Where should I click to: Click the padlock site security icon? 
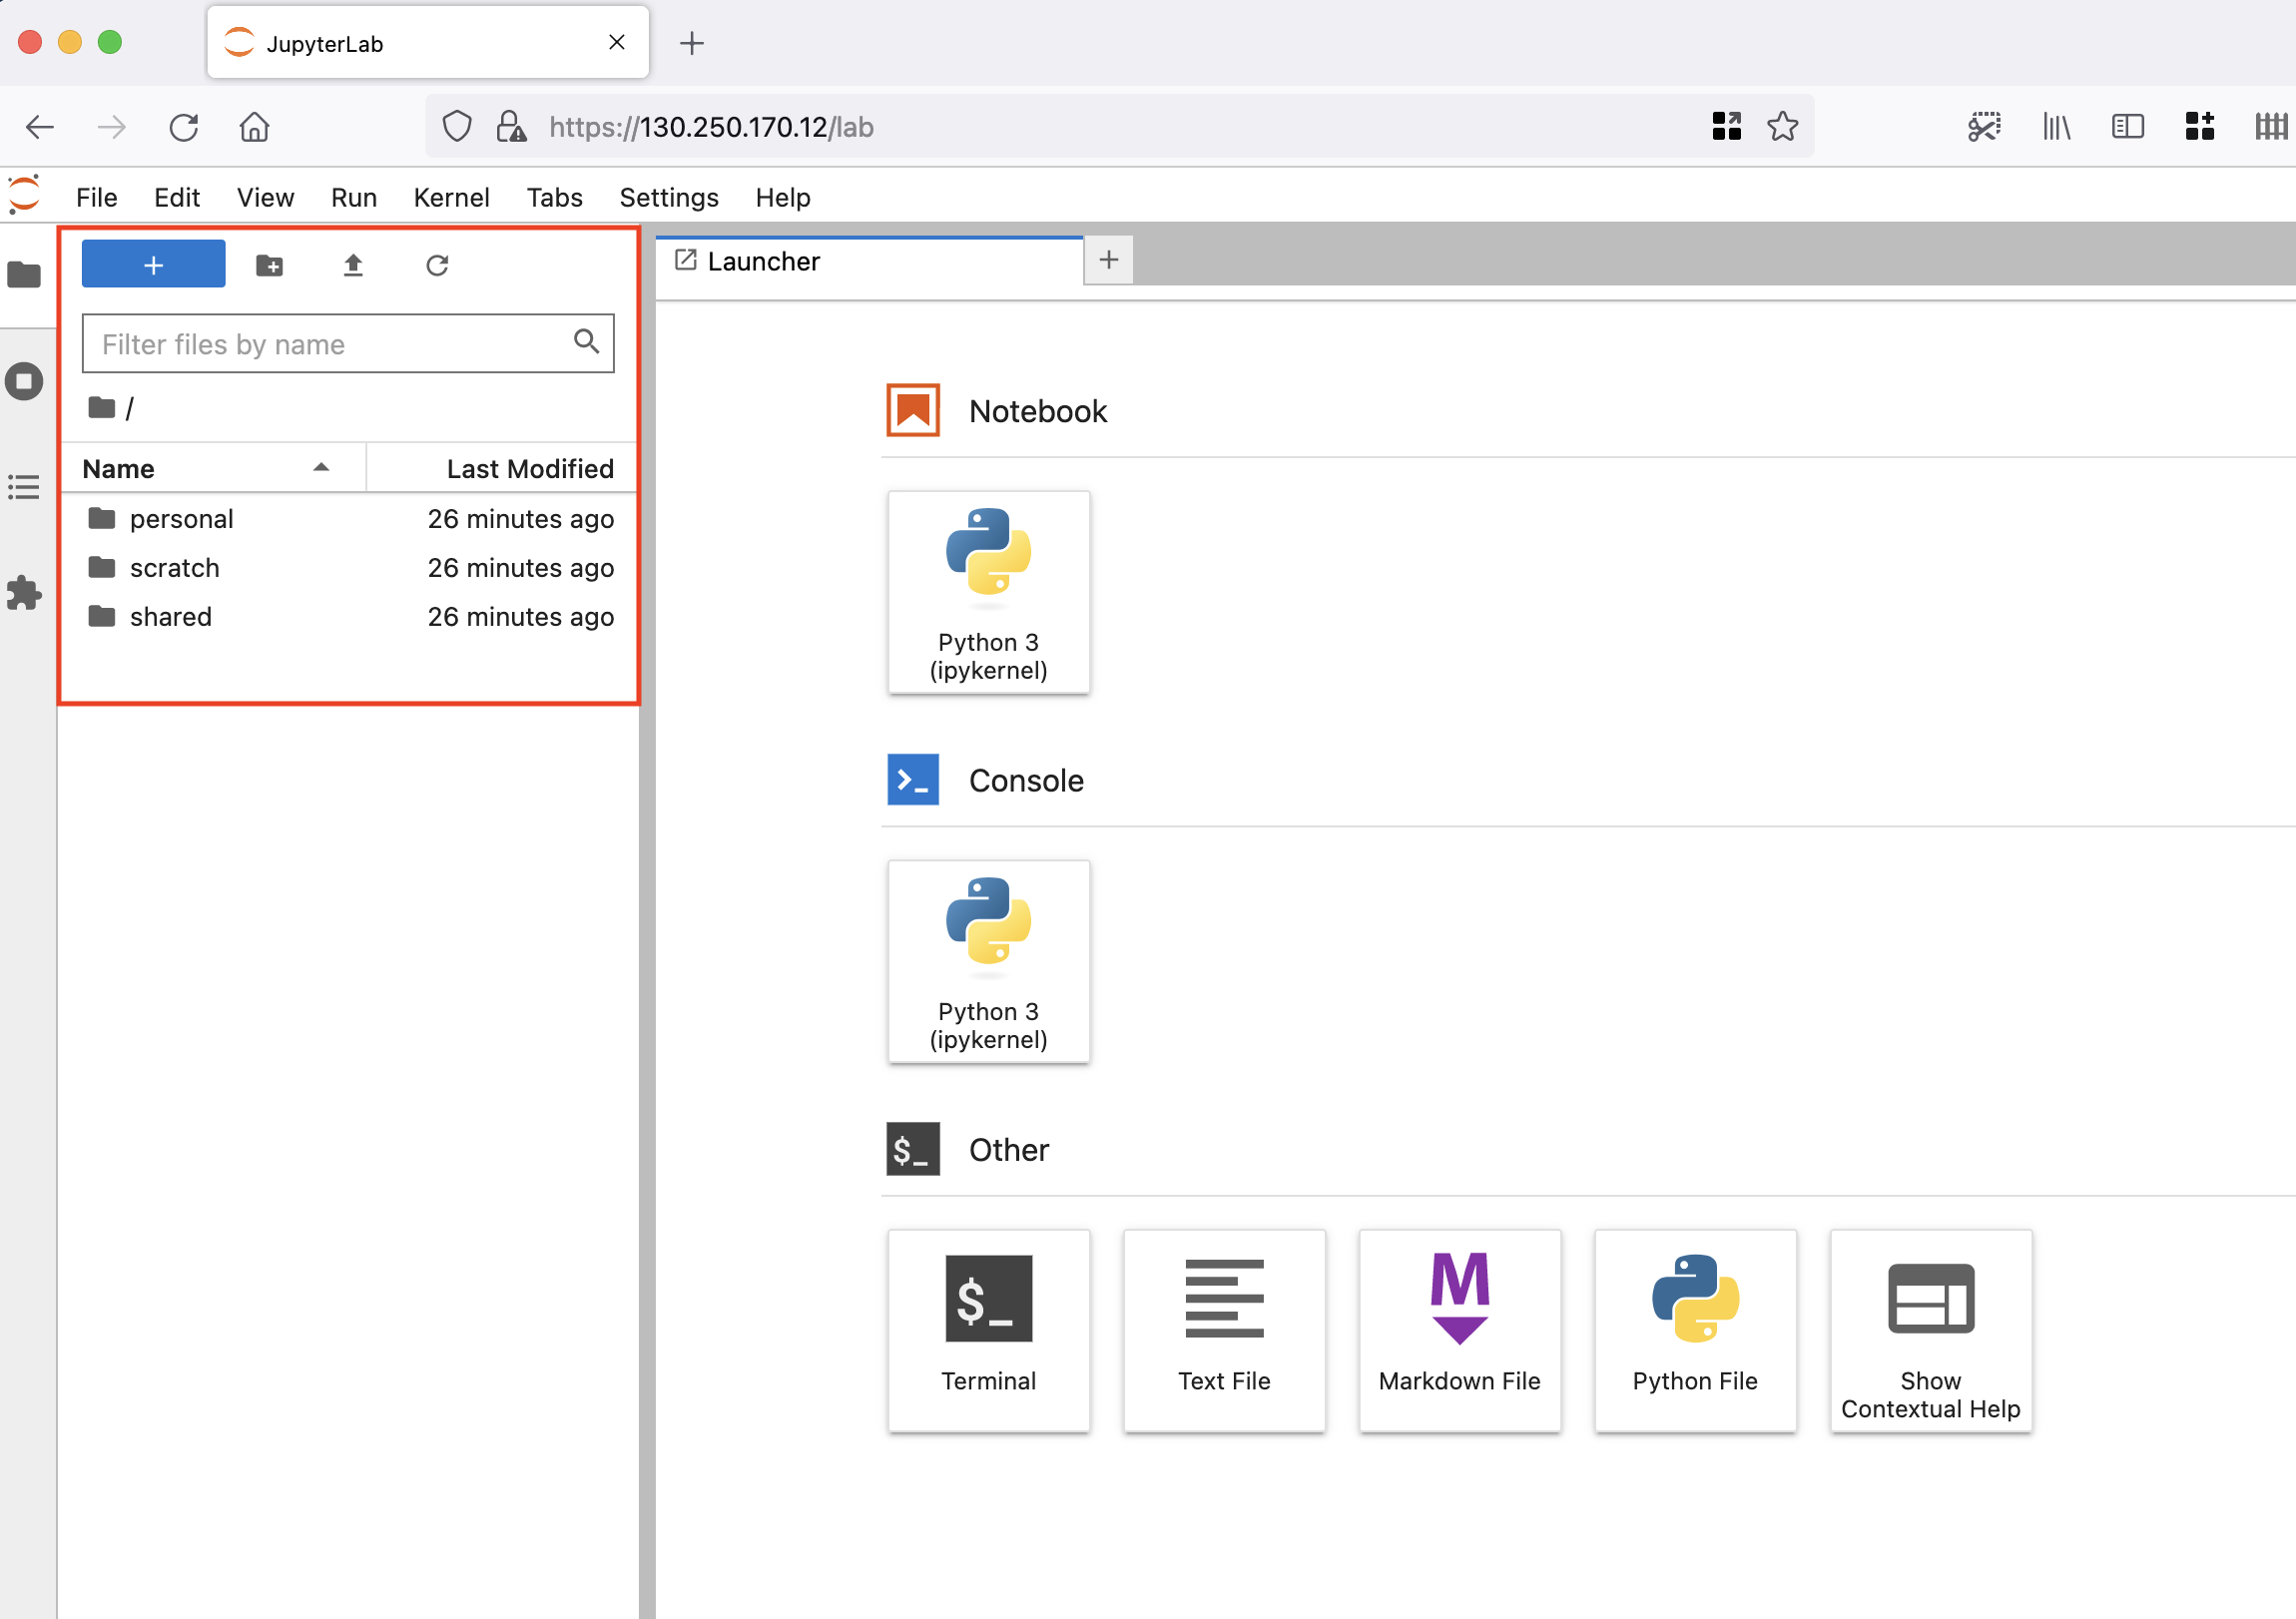click(x=511, y=127)
